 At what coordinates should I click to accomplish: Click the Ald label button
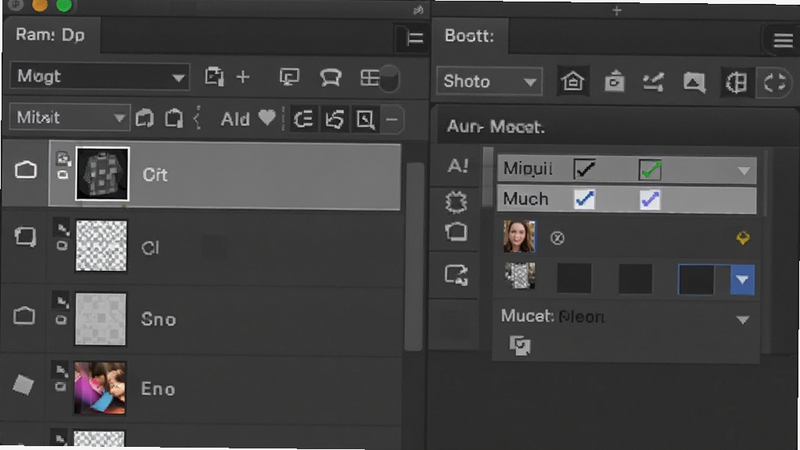(235, 119)
